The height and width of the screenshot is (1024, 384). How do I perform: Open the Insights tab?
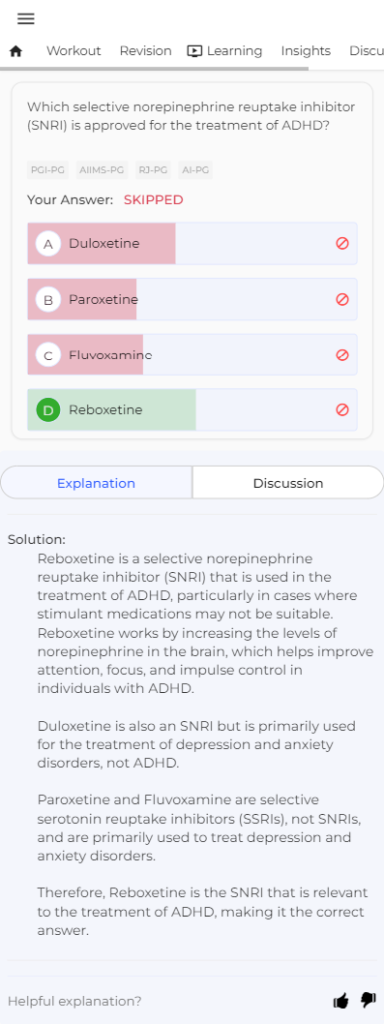pyautogui.click(x=306, y=51)
